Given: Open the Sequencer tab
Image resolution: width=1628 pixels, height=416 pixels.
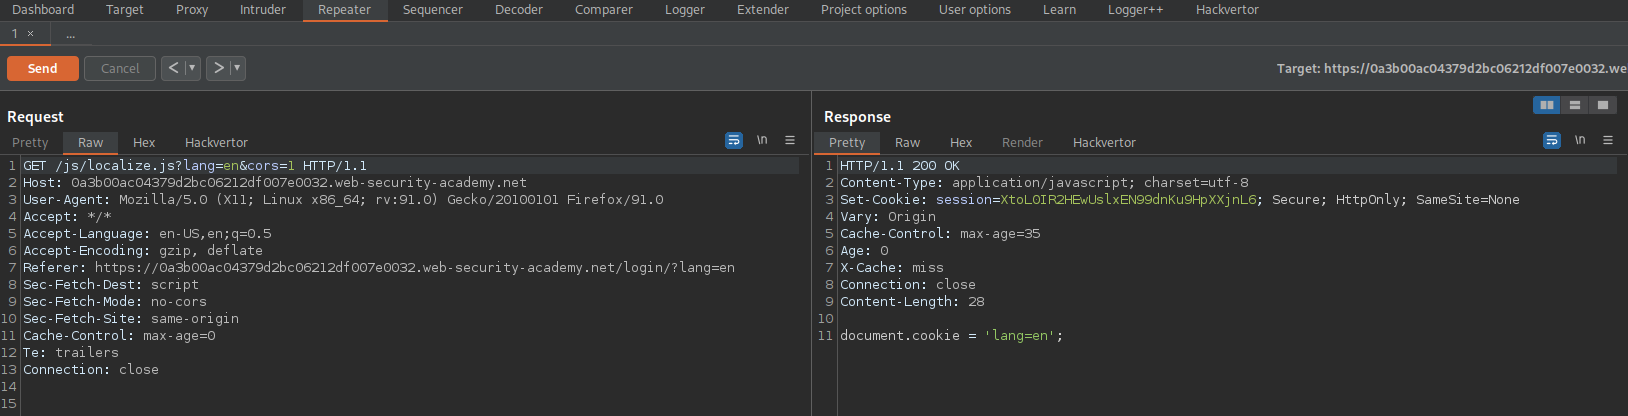Looking at the screenshot, I should pos(433,10).
